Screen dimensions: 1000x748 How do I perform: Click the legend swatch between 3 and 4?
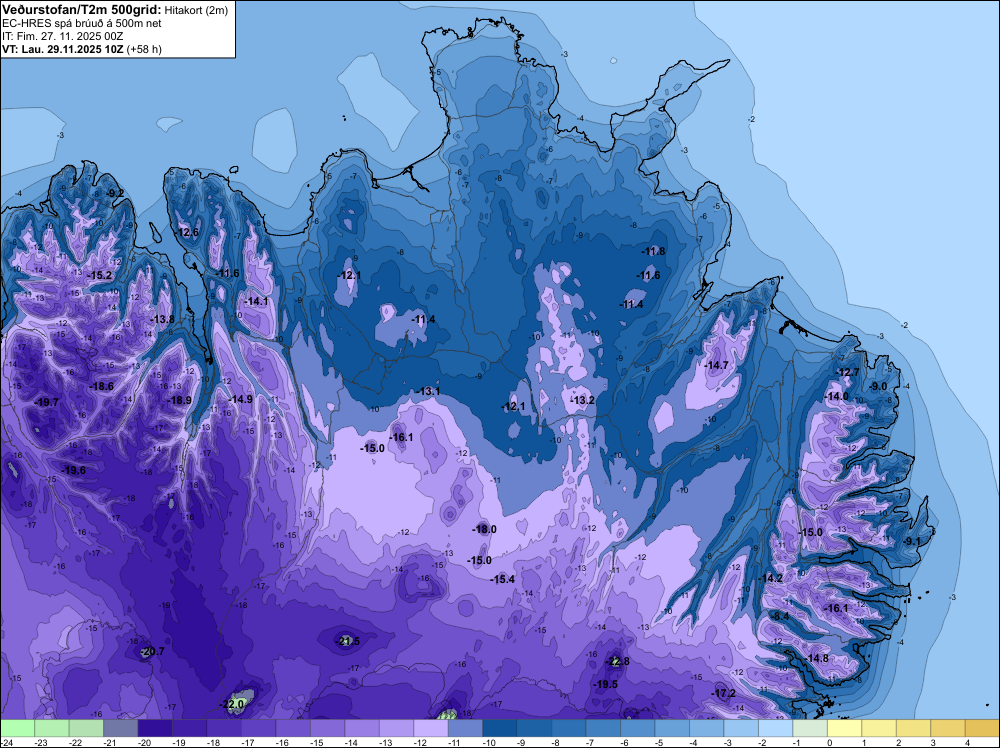tap(948, 728)
